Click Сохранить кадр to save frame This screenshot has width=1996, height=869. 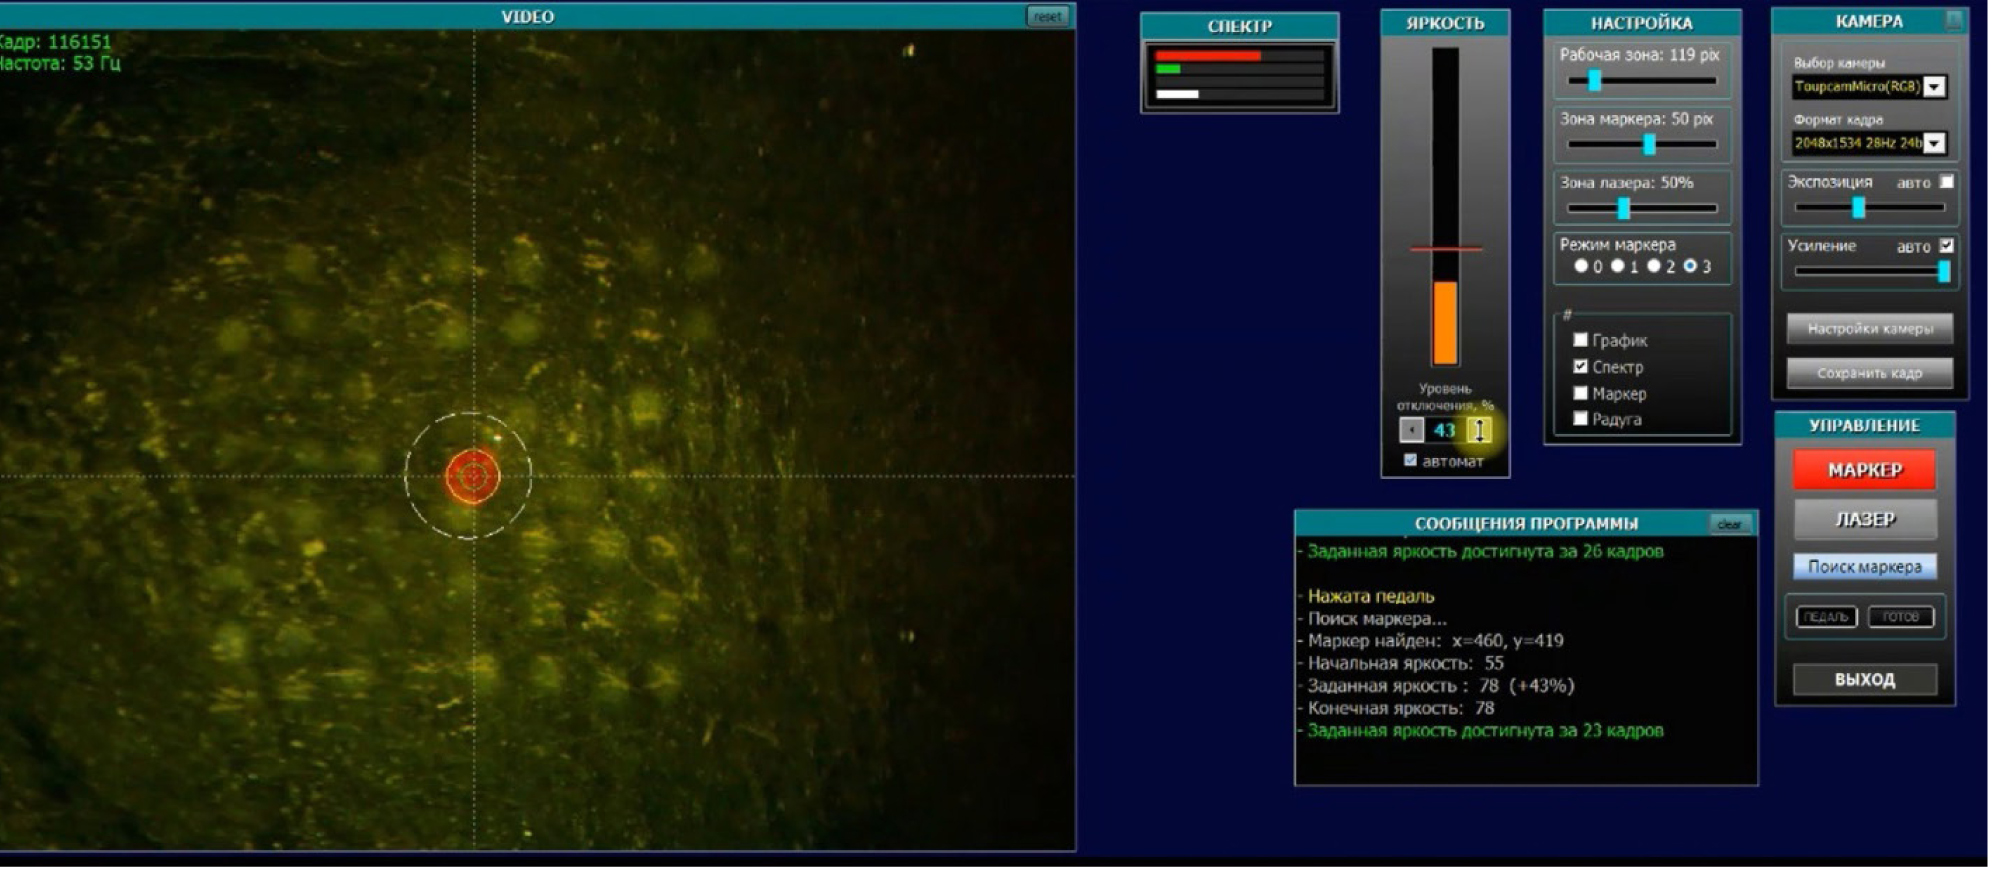1869,373
